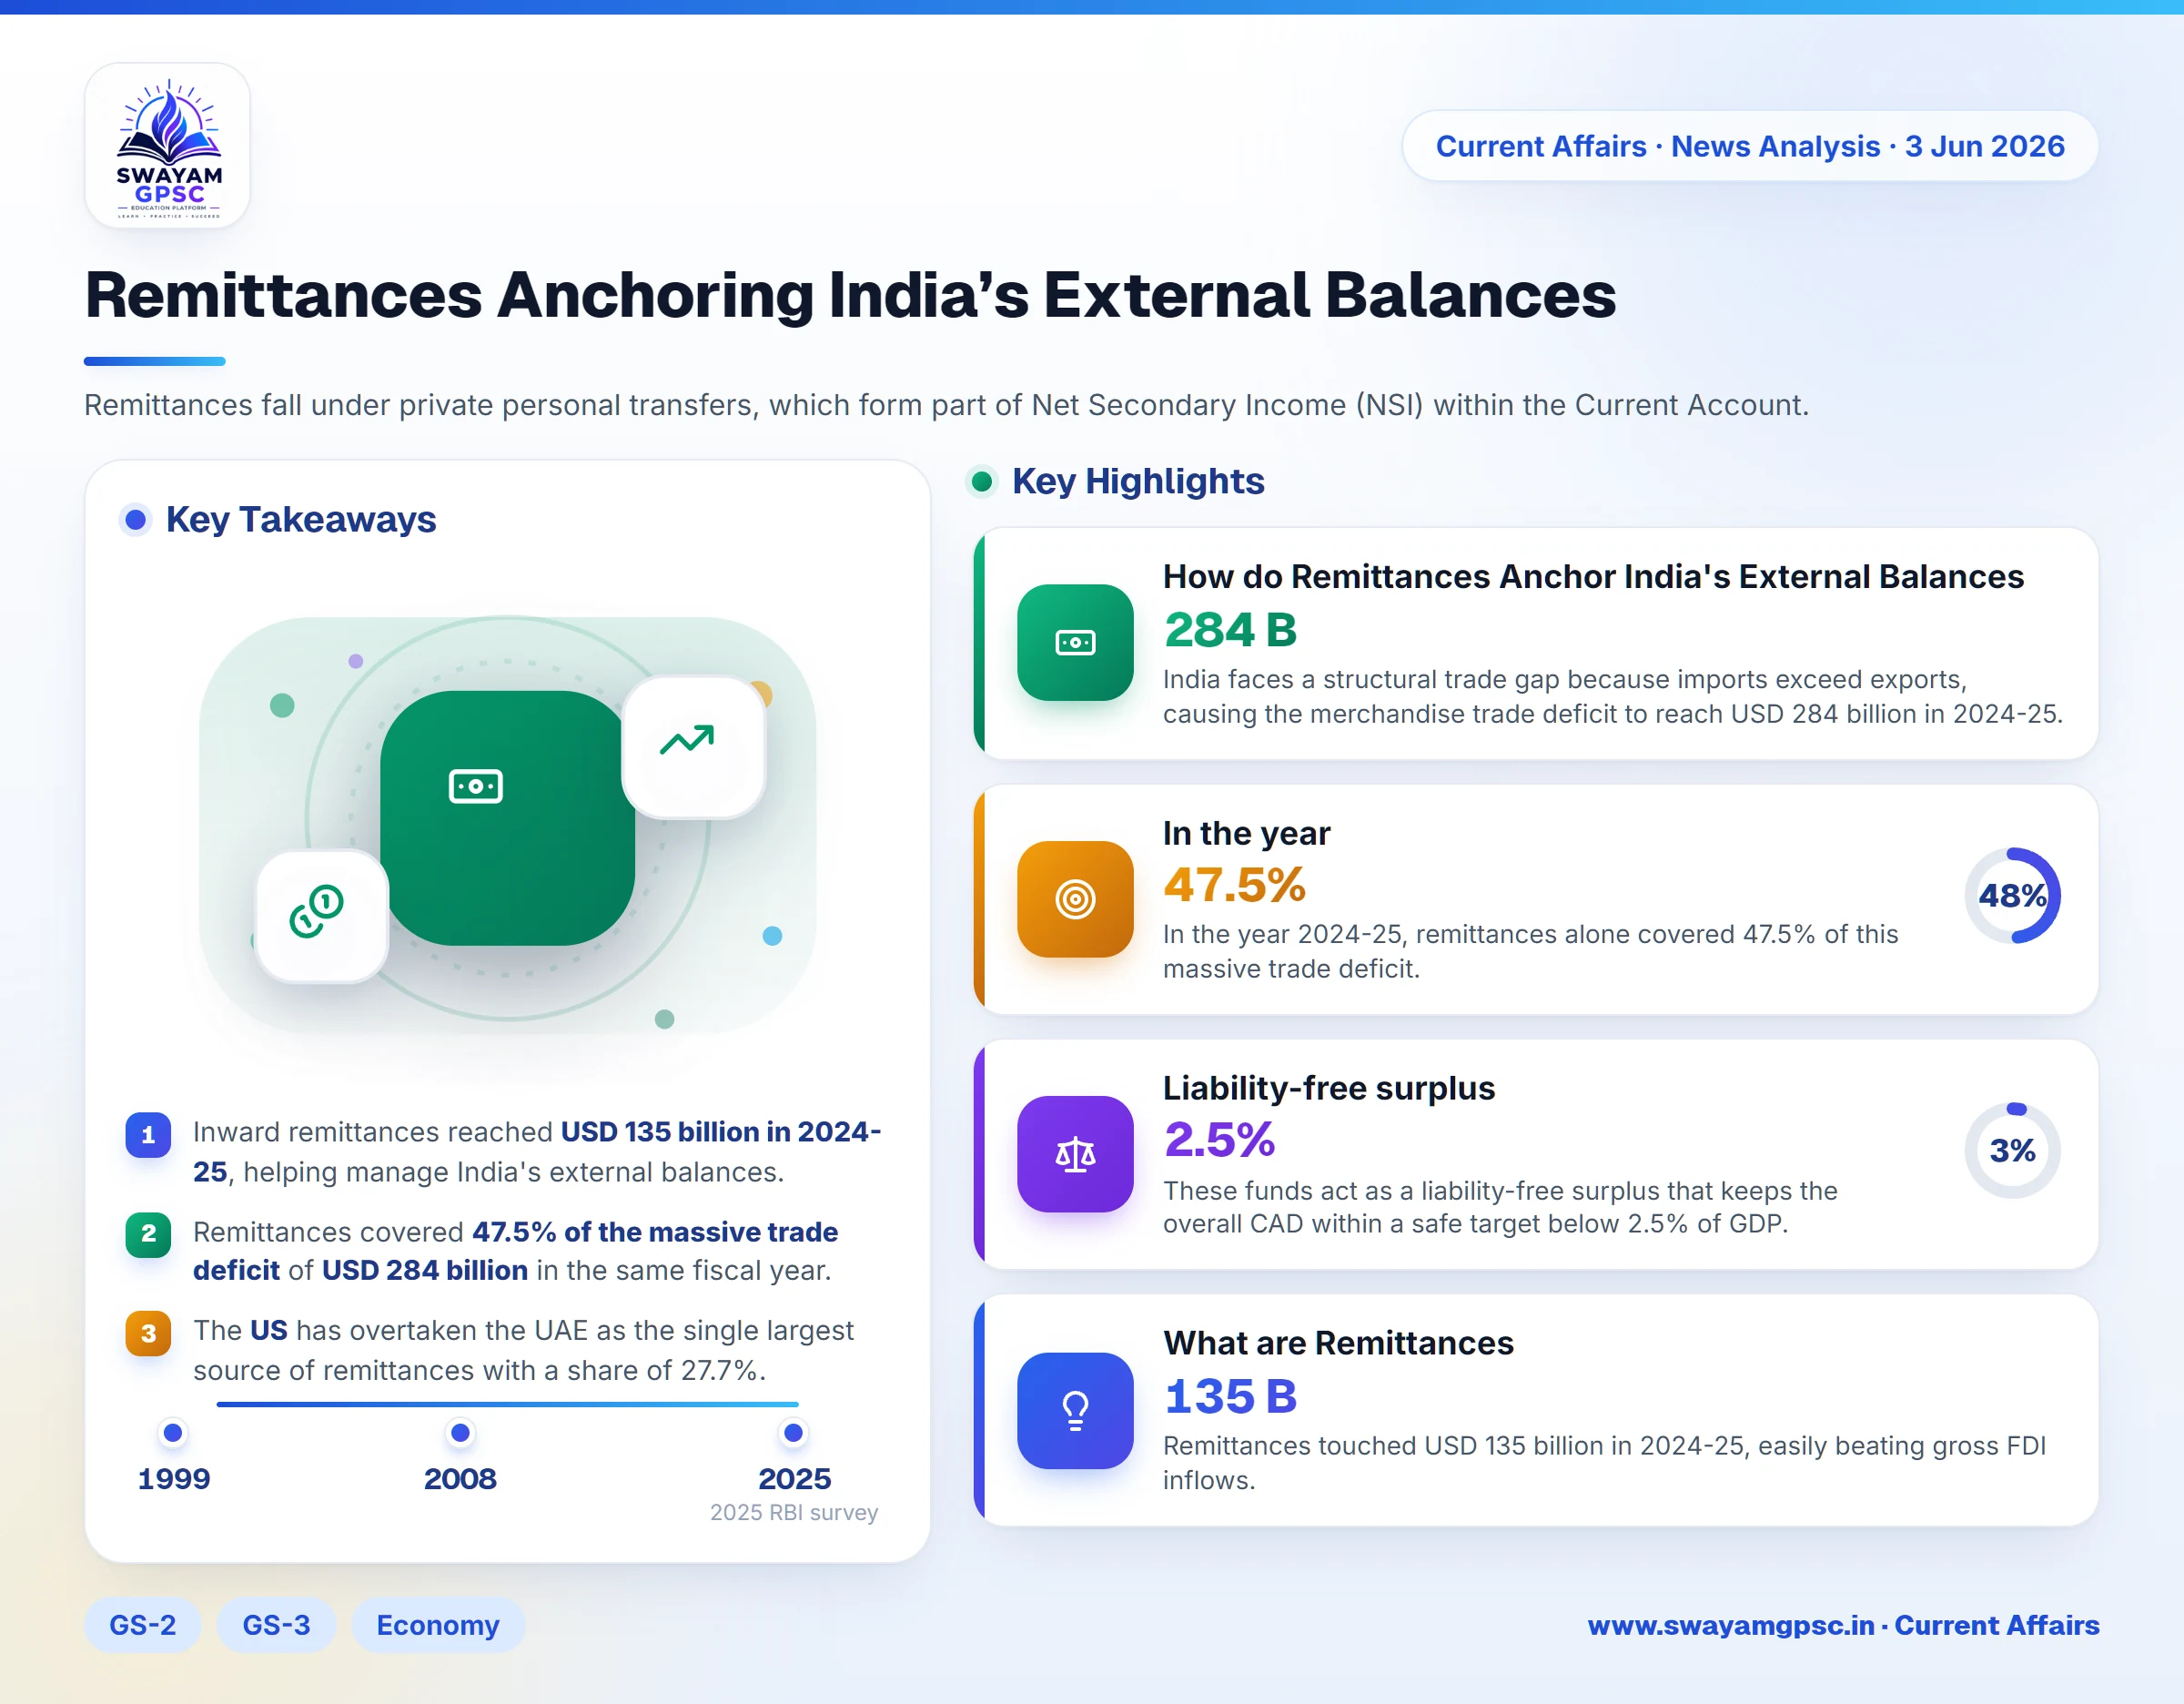
Task: Click the large green banknote tile in illustration
Action: pyautogui.click(x=507, y=818)
